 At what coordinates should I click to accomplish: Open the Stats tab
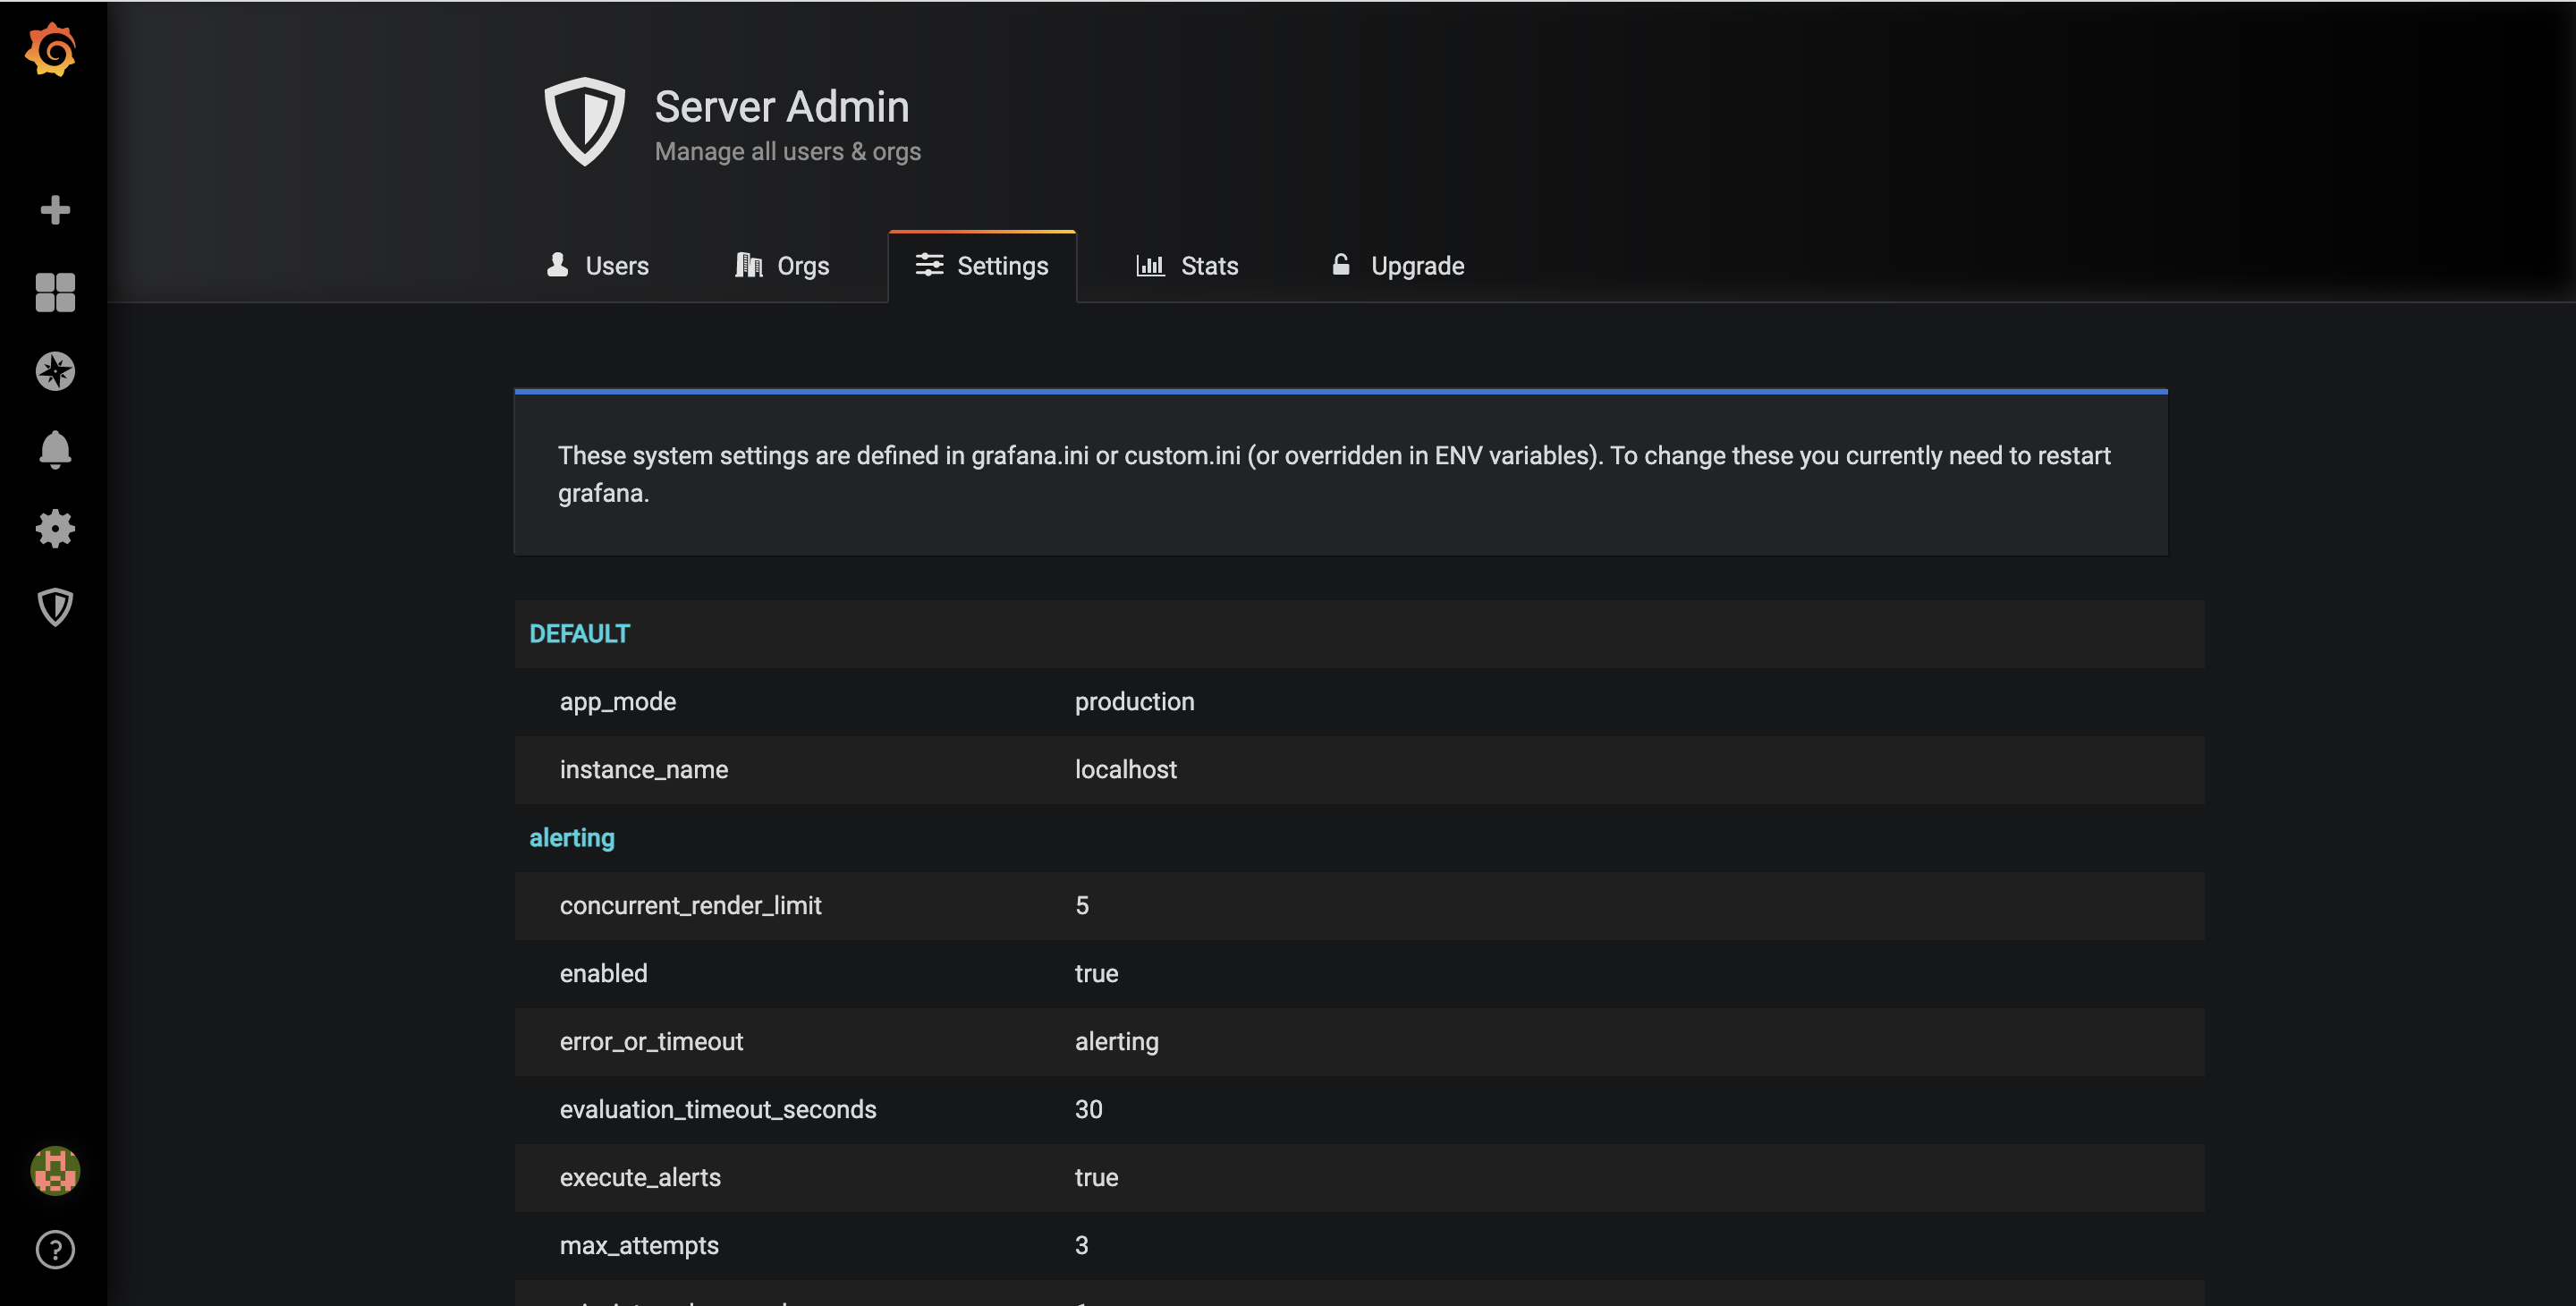[x=1187, y=266]
